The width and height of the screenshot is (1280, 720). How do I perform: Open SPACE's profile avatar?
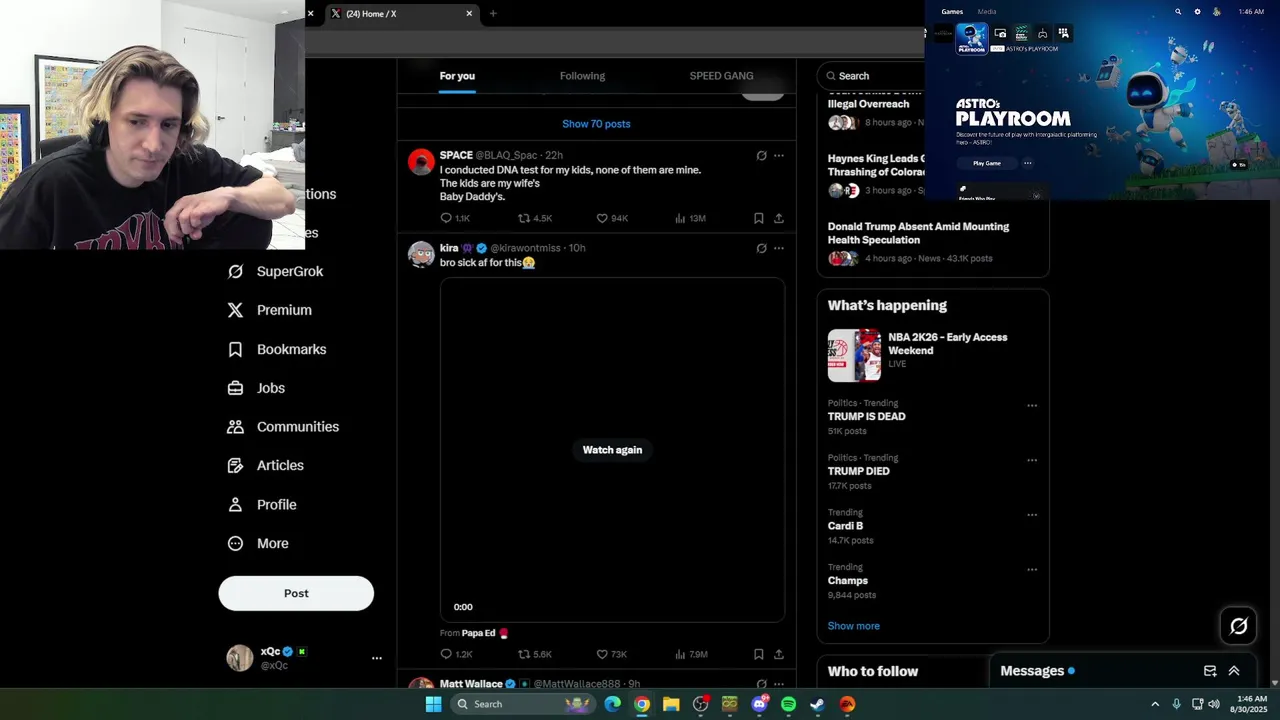coord(421,162)
